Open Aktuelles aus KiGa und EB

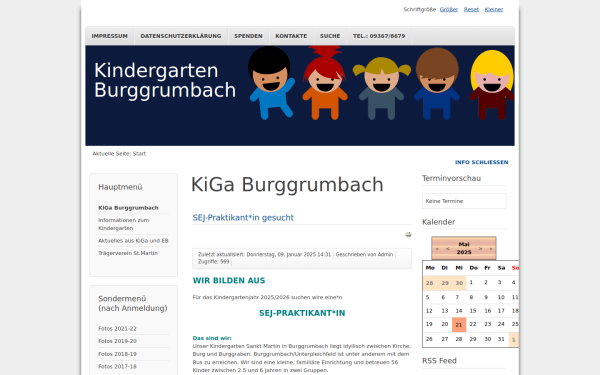tap(133, 241)
